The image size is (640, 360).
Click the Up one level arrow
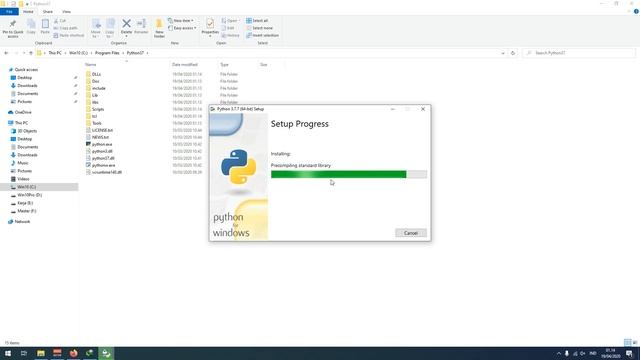(31, 53)
